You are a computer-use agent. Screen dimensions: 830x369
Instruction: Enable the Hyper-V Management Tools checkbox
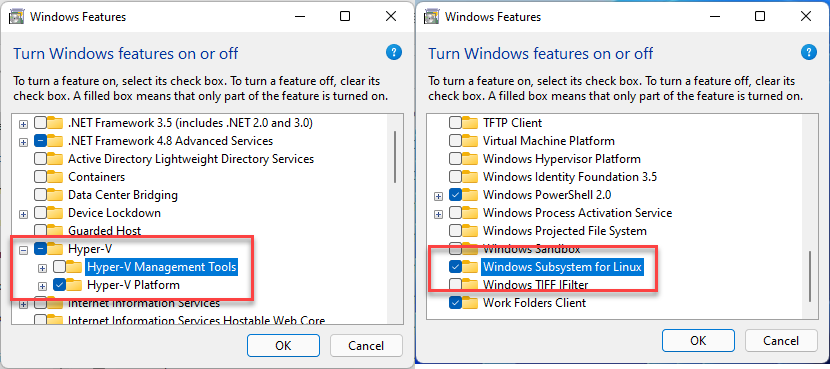(59, 266)
